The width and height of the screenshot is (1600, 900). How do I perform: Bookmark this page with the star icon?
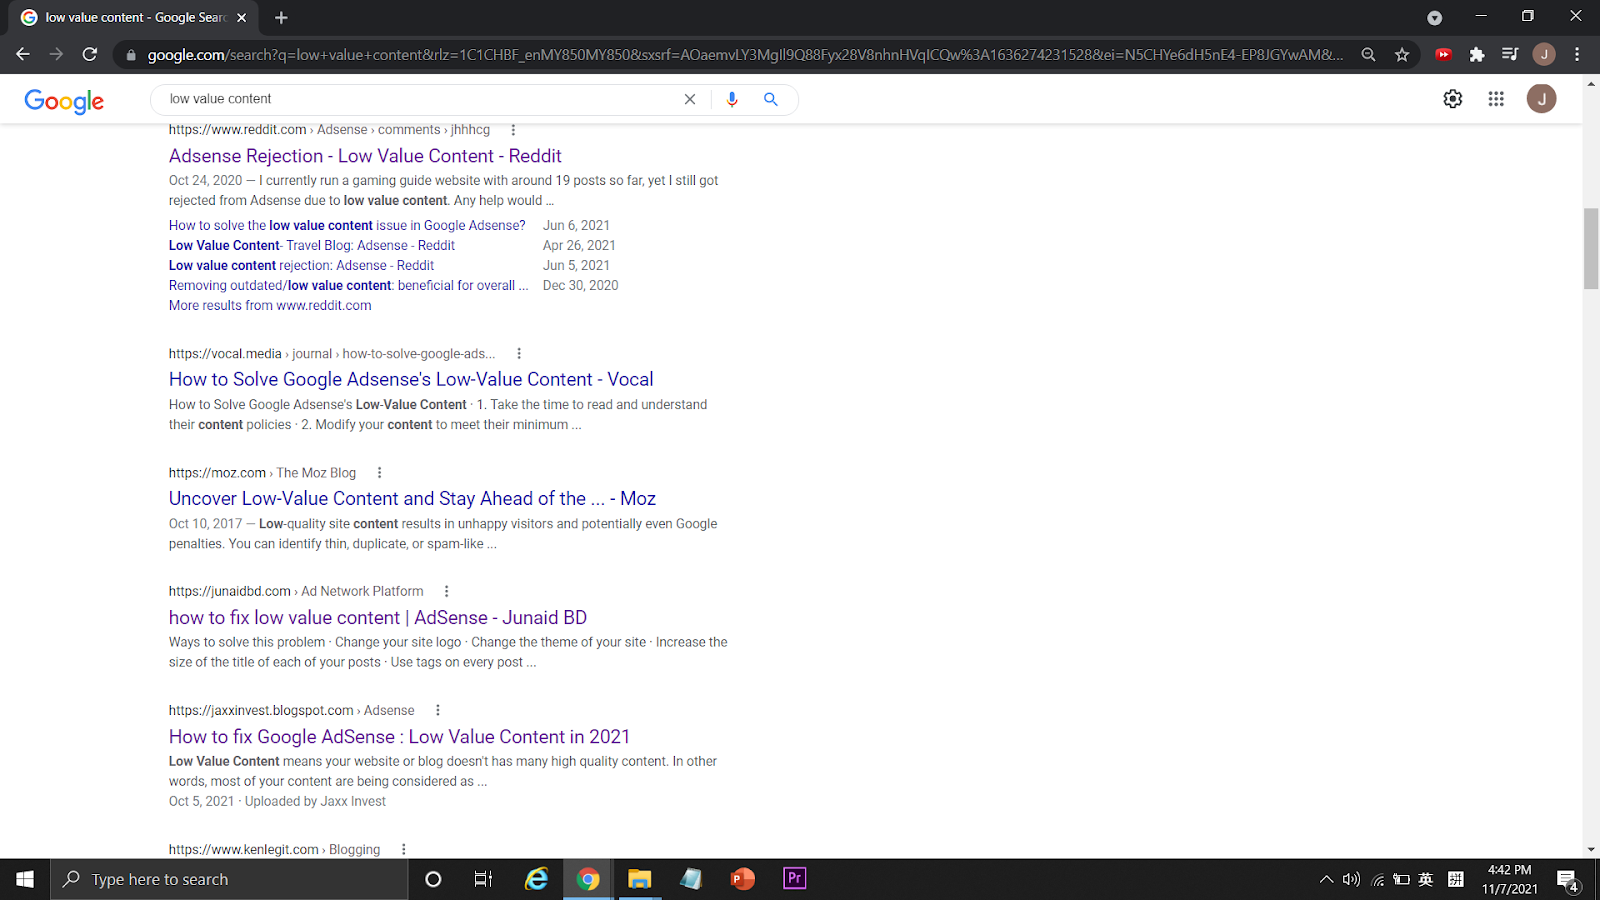(x=1402, y=55)
